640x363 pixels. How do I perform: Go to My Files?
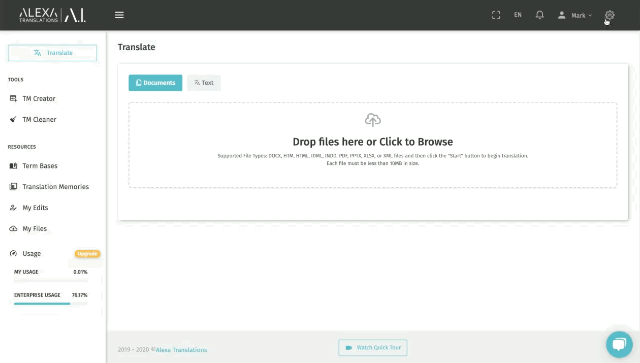click(x=35, y=229)
